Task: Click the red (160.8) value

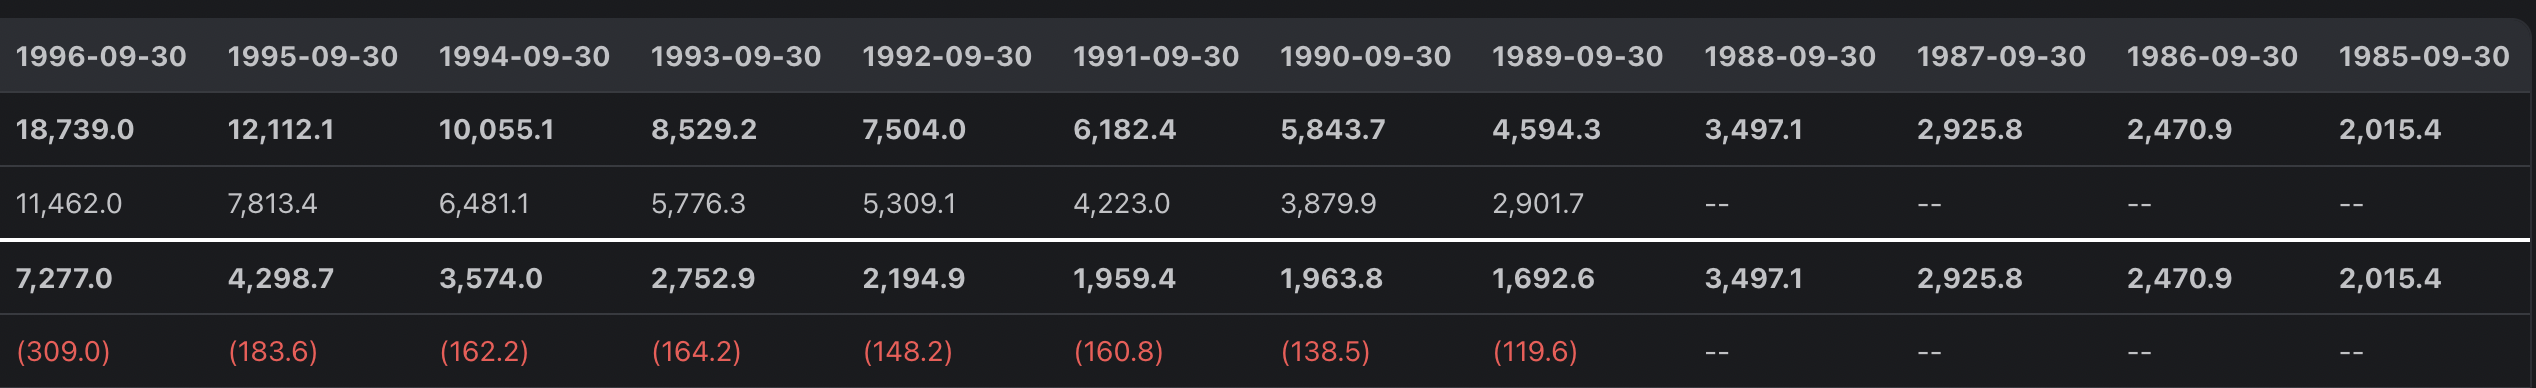Action: pos(1118,352)
